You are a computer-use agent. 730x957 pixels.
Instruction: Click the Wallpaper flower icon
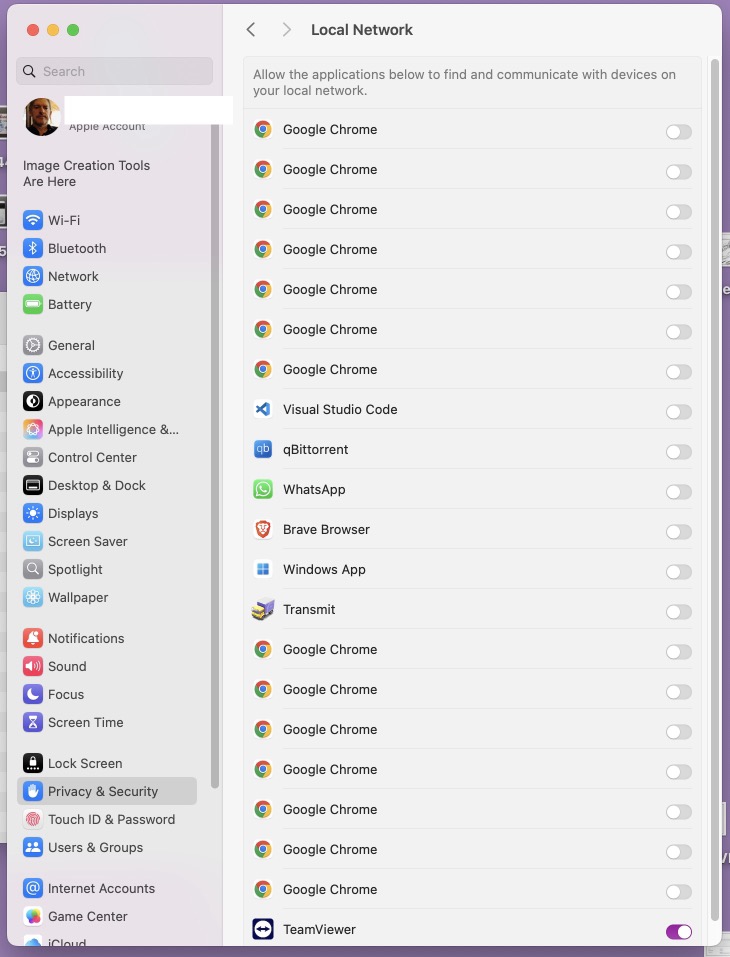(x=33, y=598)
